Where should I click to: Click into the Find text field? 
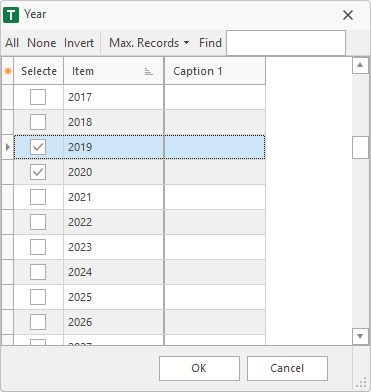(286, 43)
